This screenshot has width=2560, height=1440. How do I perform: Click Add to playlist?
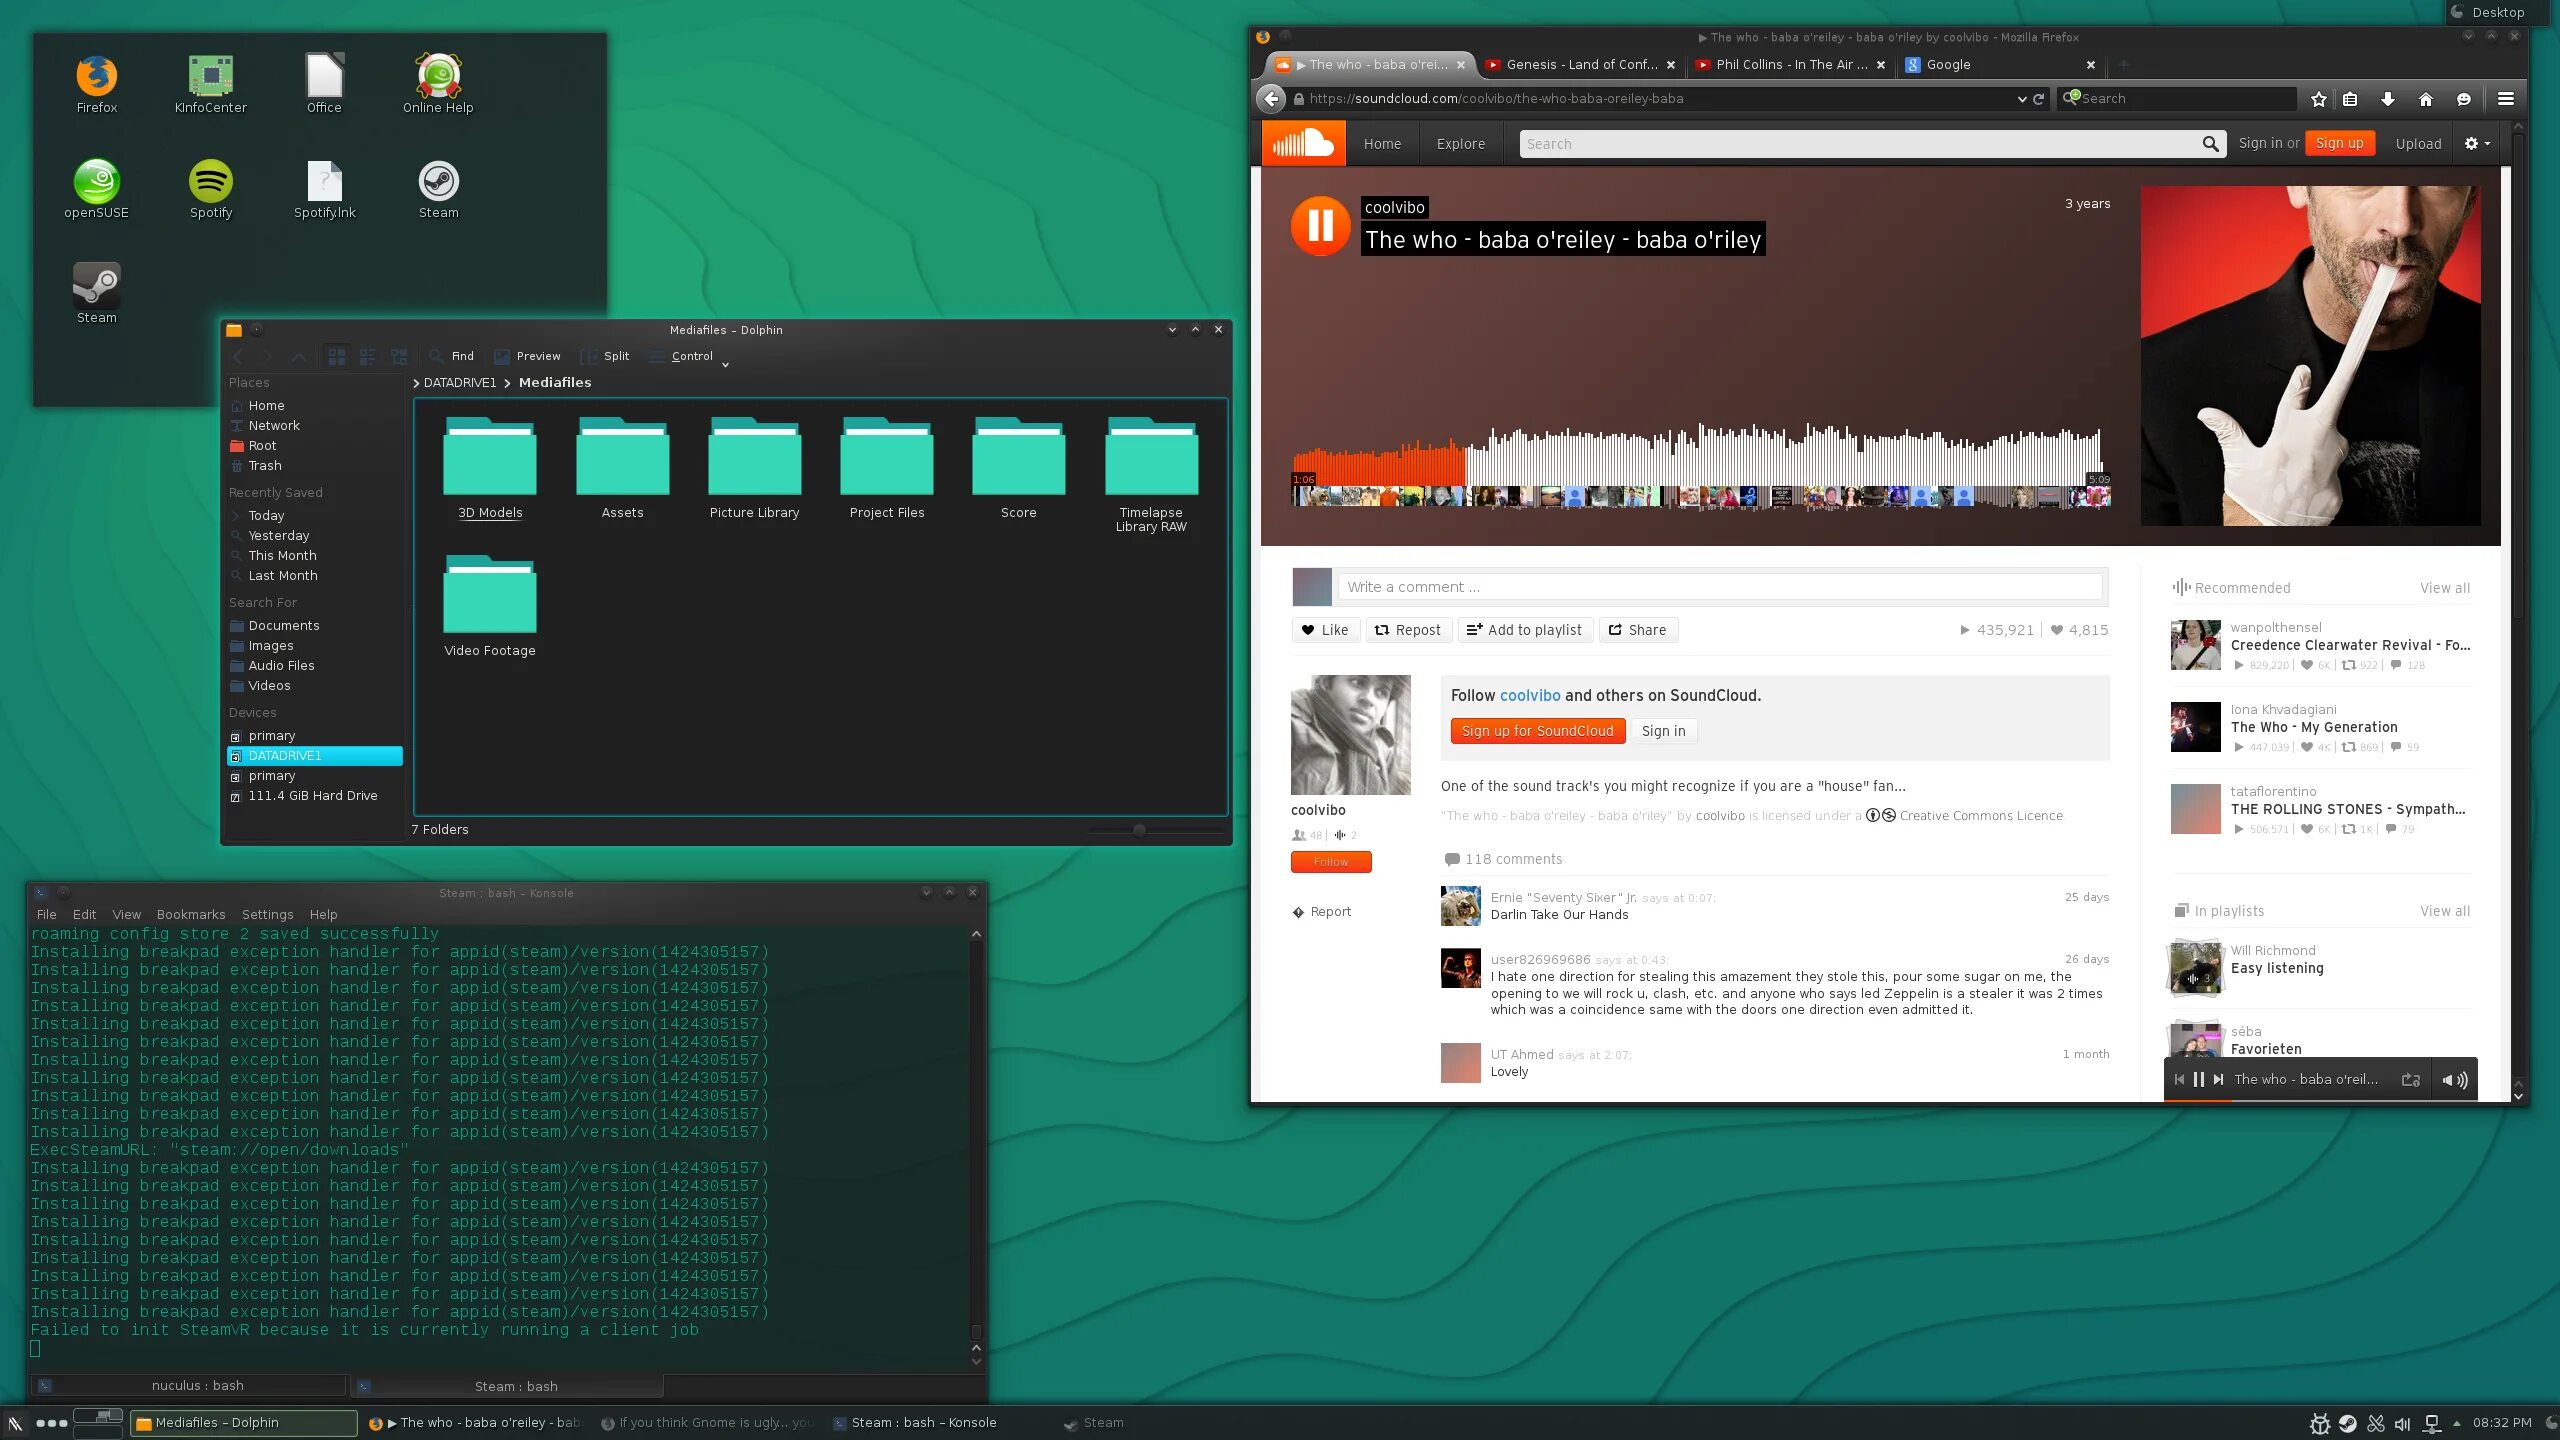click(1524, 630)
